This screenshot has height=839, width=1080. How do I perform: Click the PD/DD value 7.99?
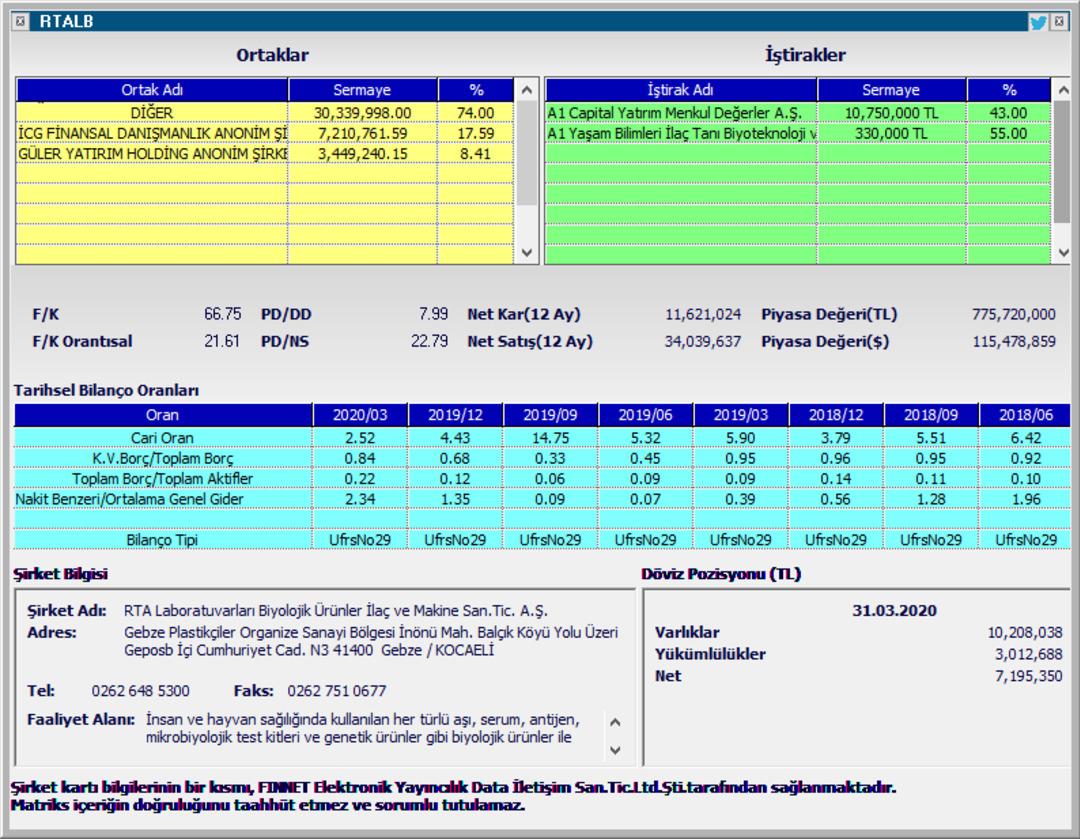point(433,314)
